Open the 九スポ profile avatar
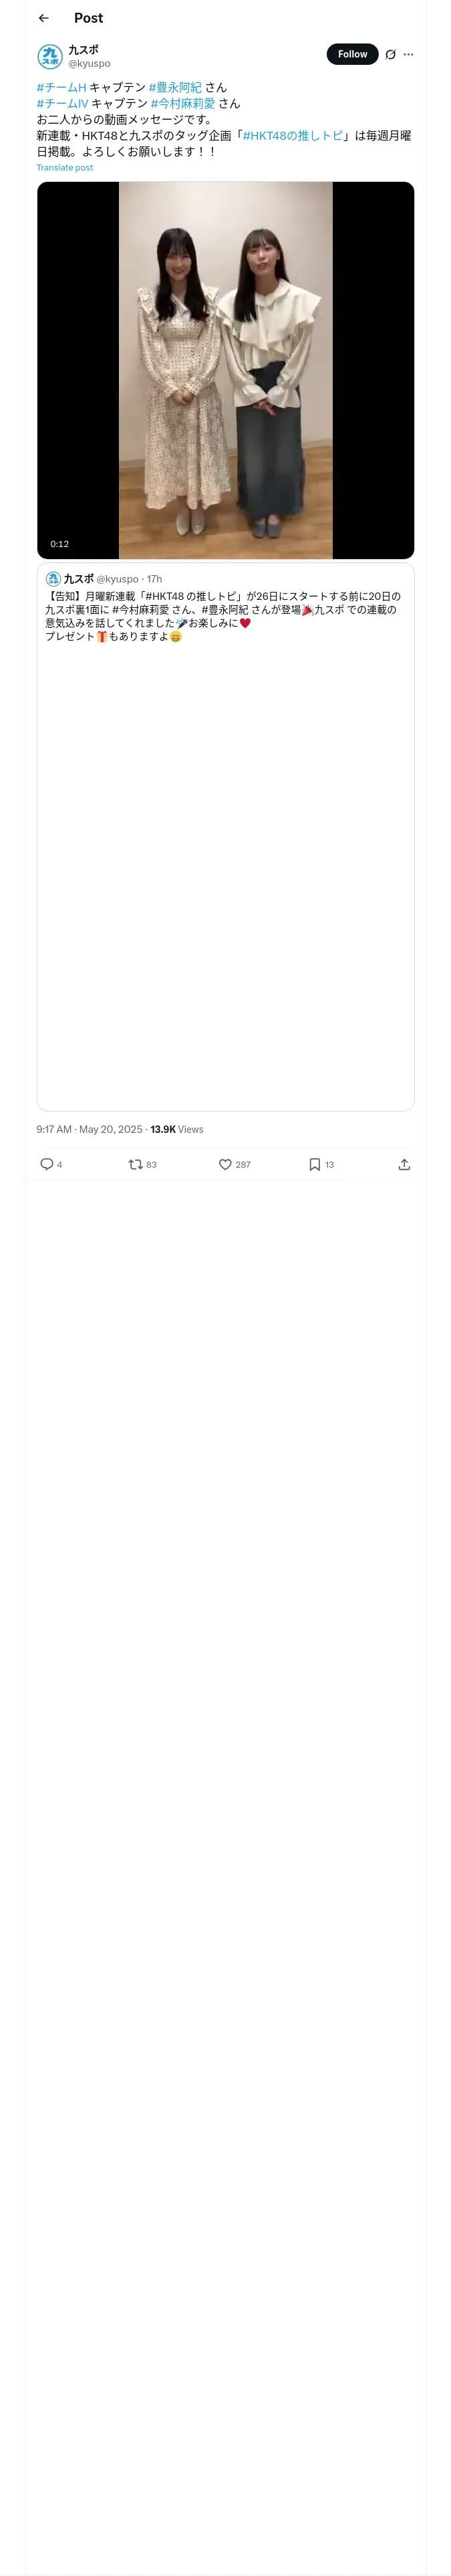Screen dimensions: 451x2576 (x=50, y=56)
